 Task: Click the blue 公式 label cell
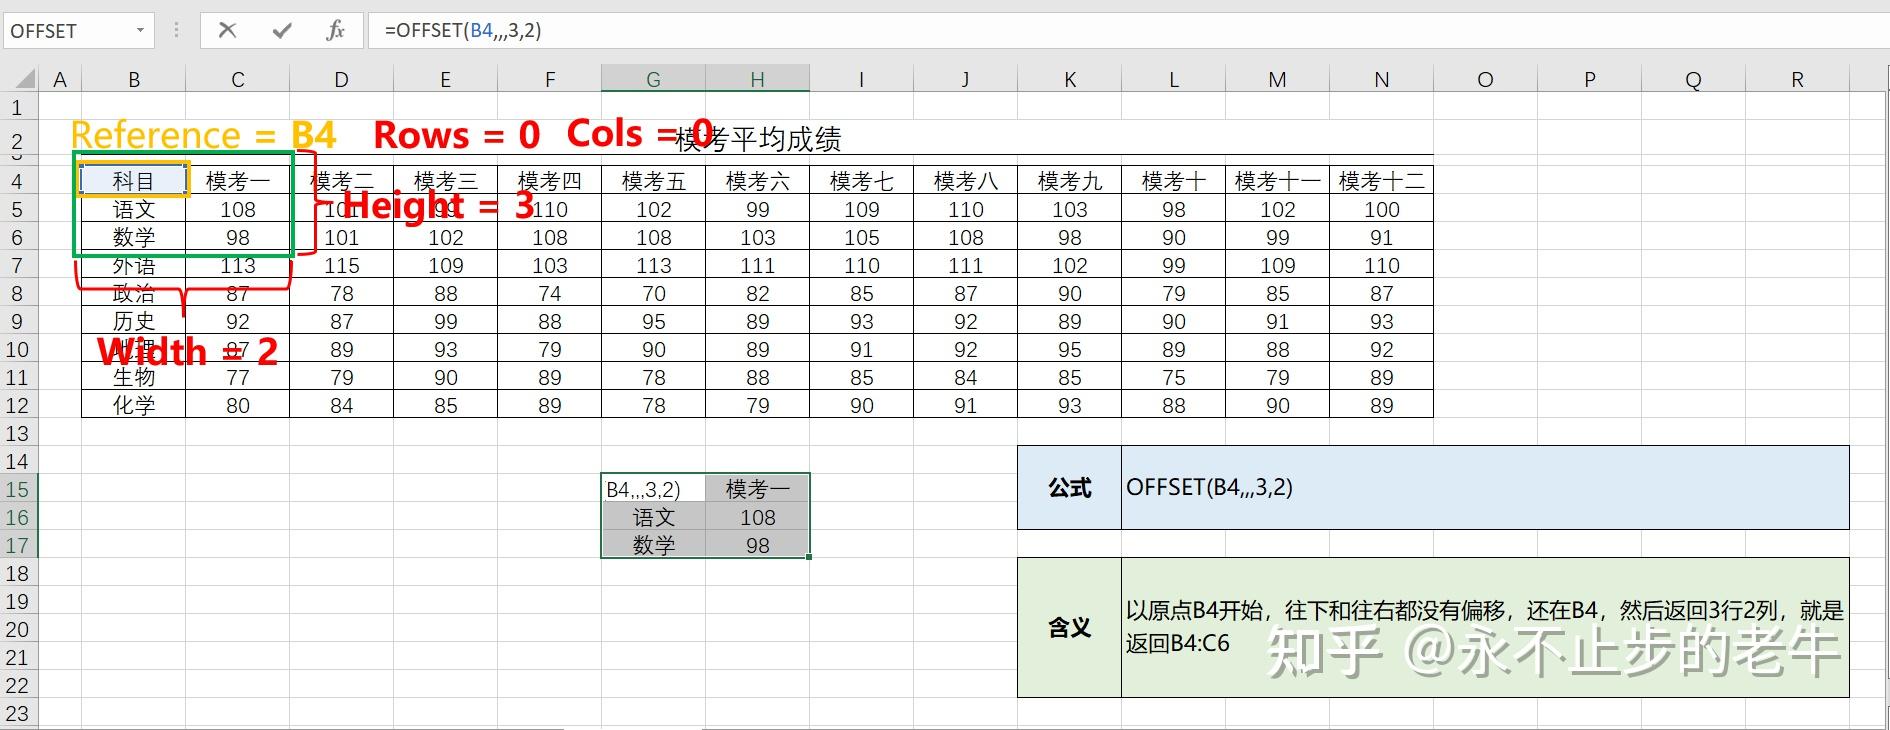point(1069,488)
